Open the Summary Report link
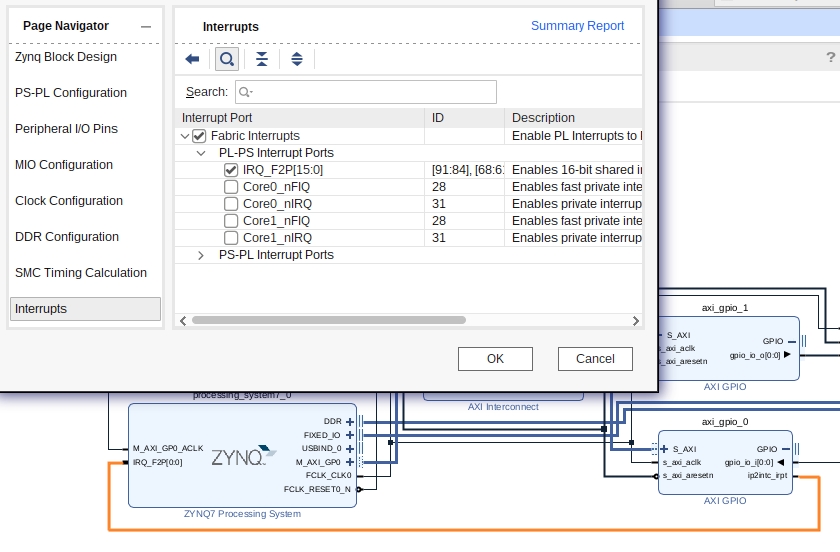This screenshot has width=840, height=552. coord(578,26)
